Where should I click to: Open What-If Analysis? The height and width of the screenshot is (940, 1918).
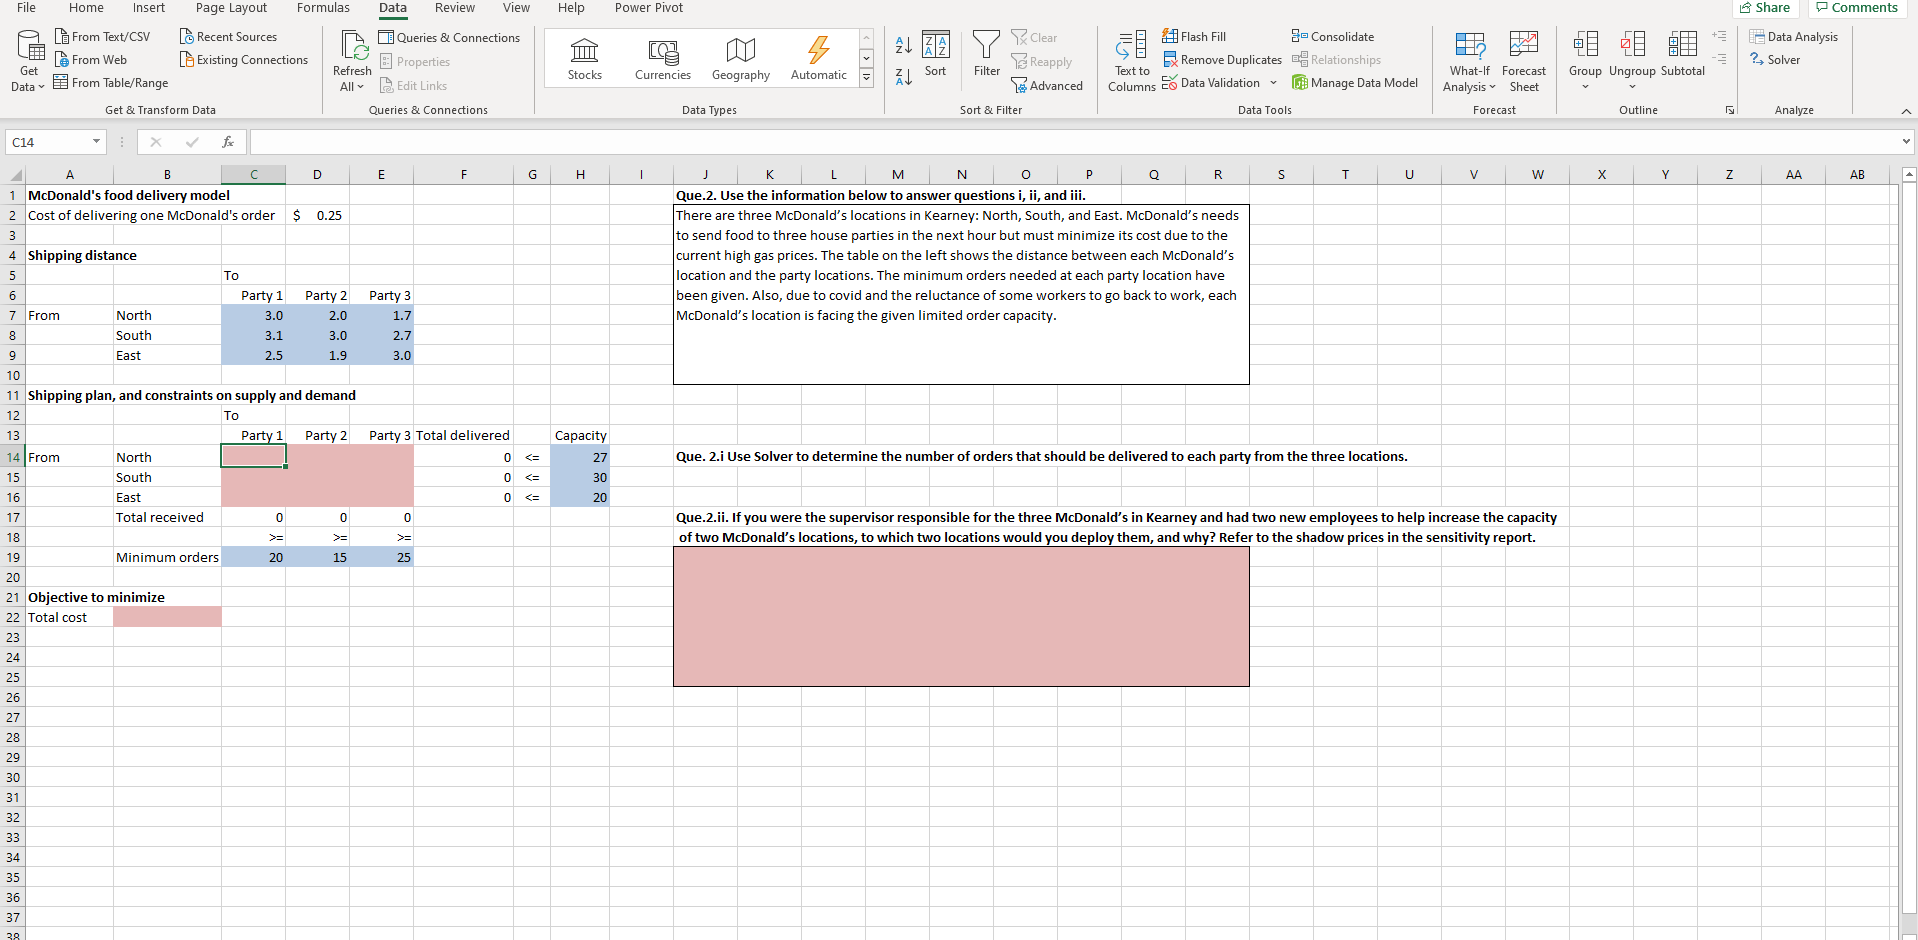click(1468, 60)
